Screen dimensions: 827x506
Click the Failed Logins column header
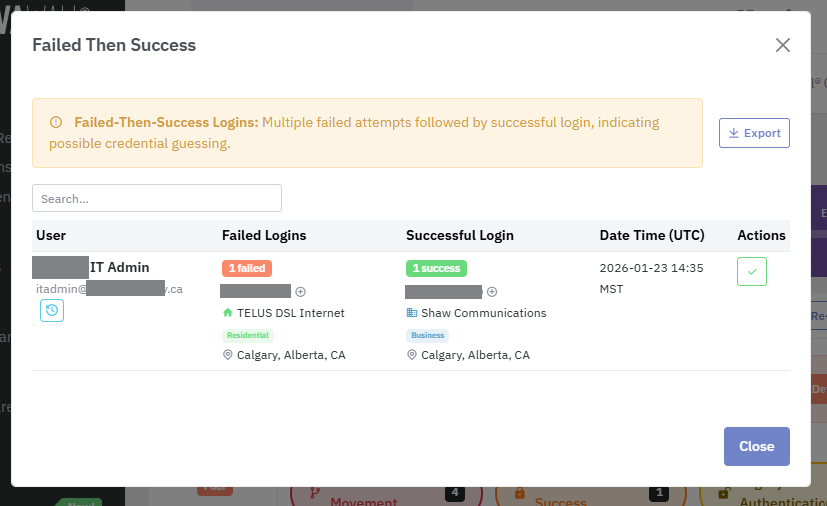tap(264, 235)
